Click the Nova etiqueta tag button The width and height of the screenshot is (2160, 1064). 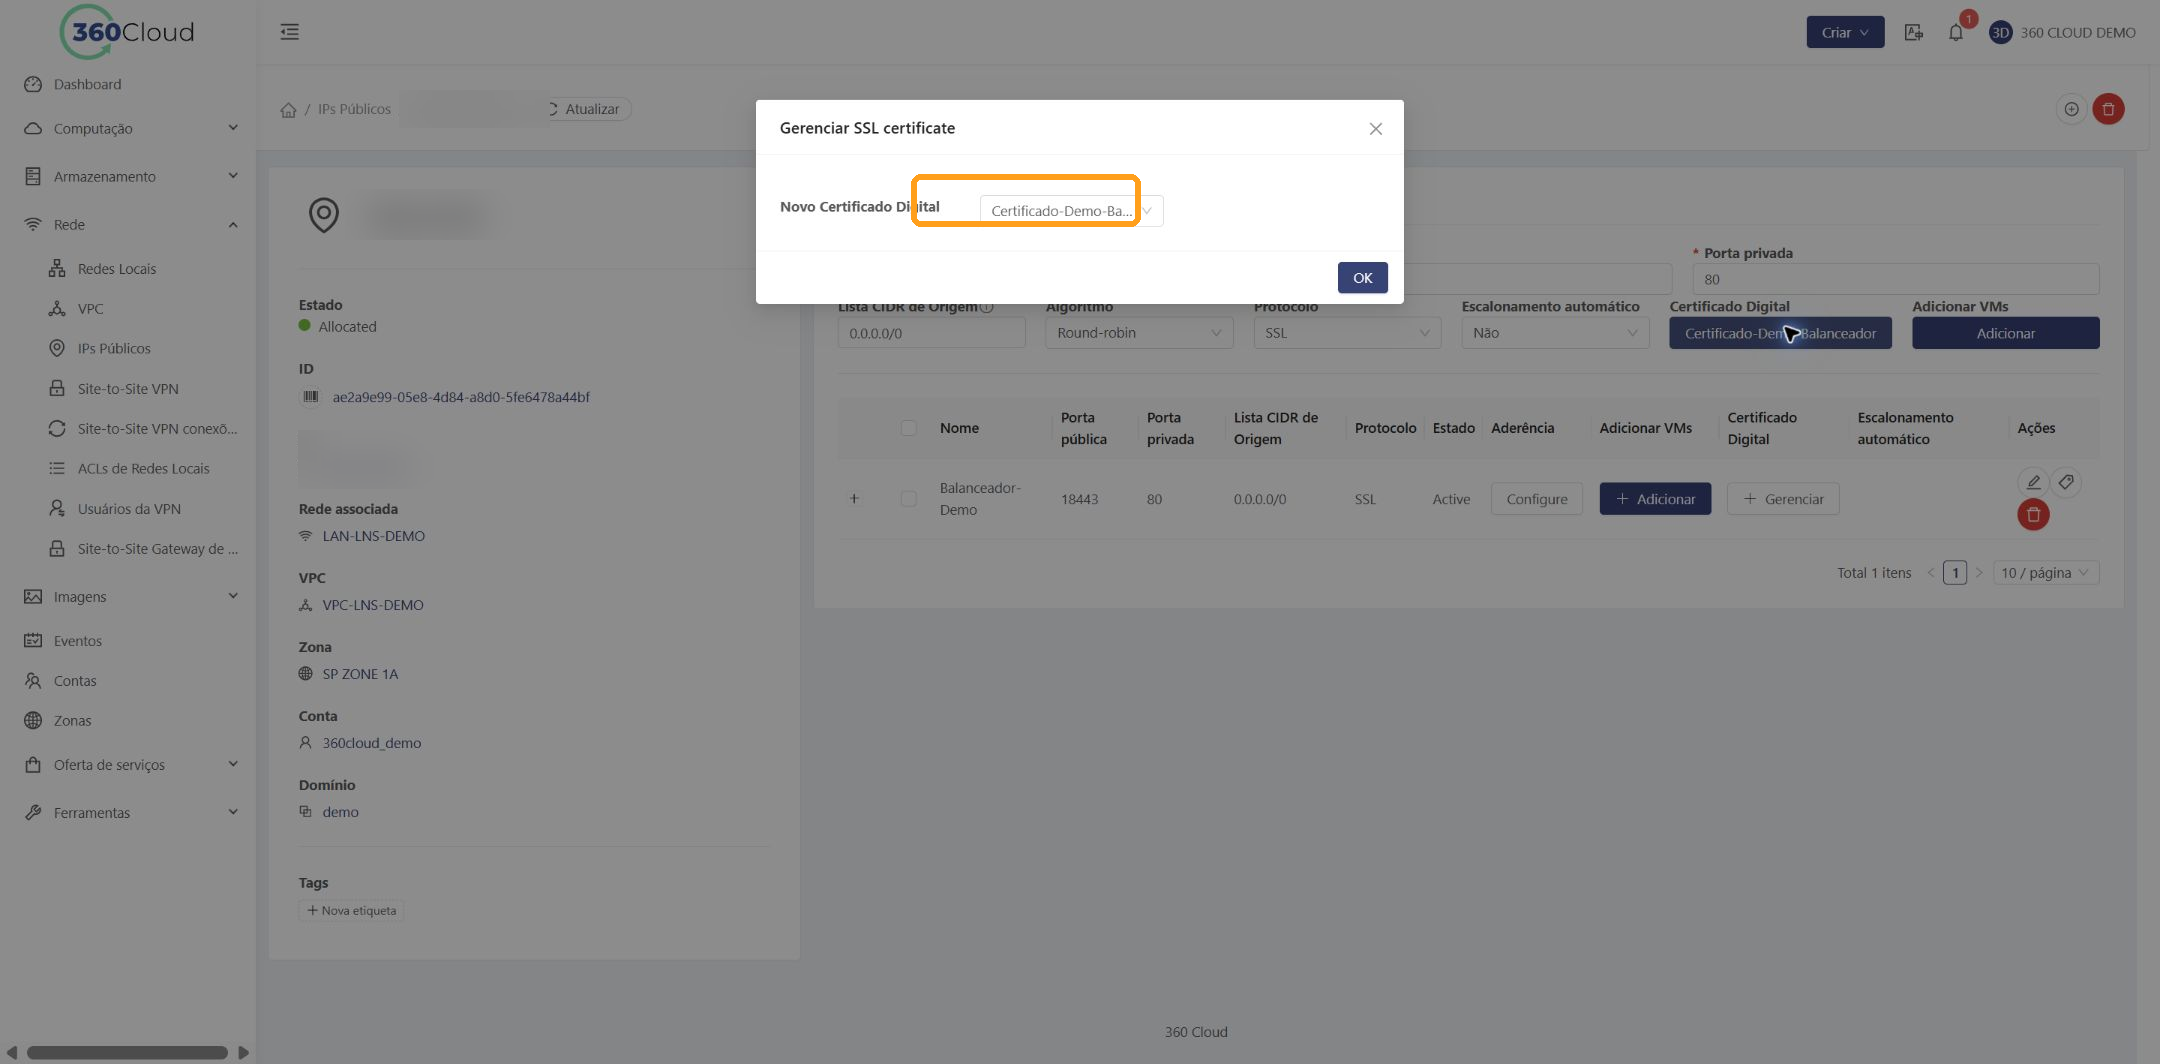351,910
